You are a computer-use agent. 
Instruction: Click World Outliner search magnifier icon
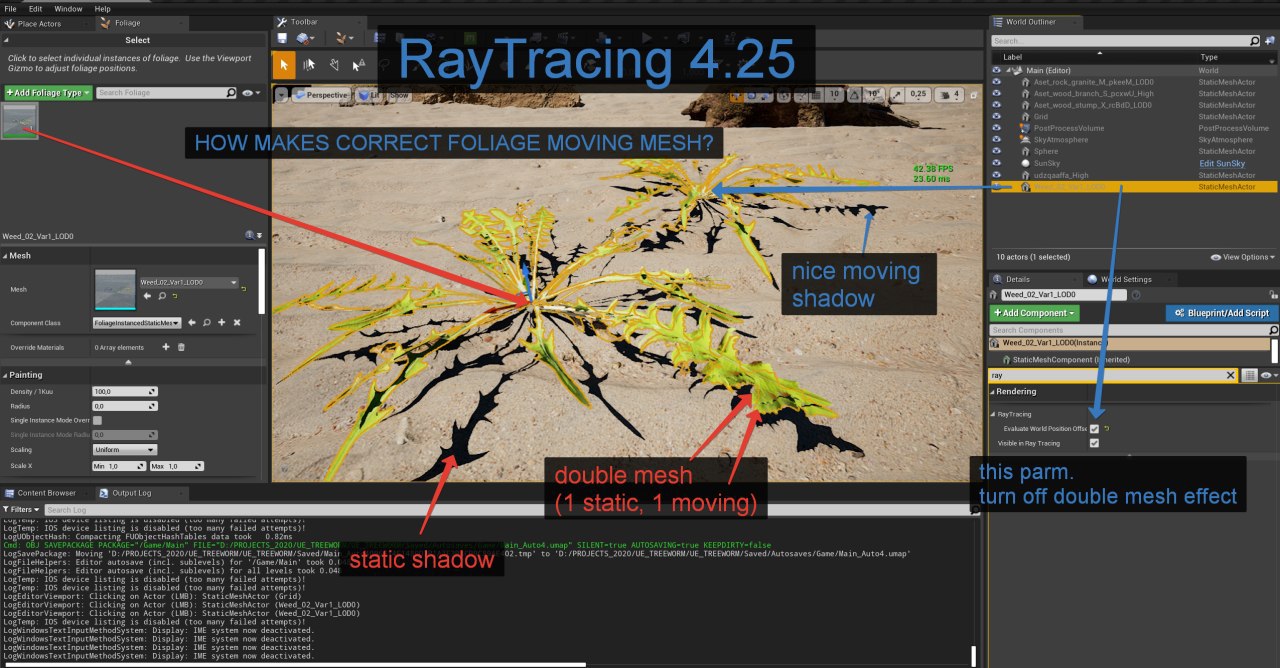coord(1255,41)
